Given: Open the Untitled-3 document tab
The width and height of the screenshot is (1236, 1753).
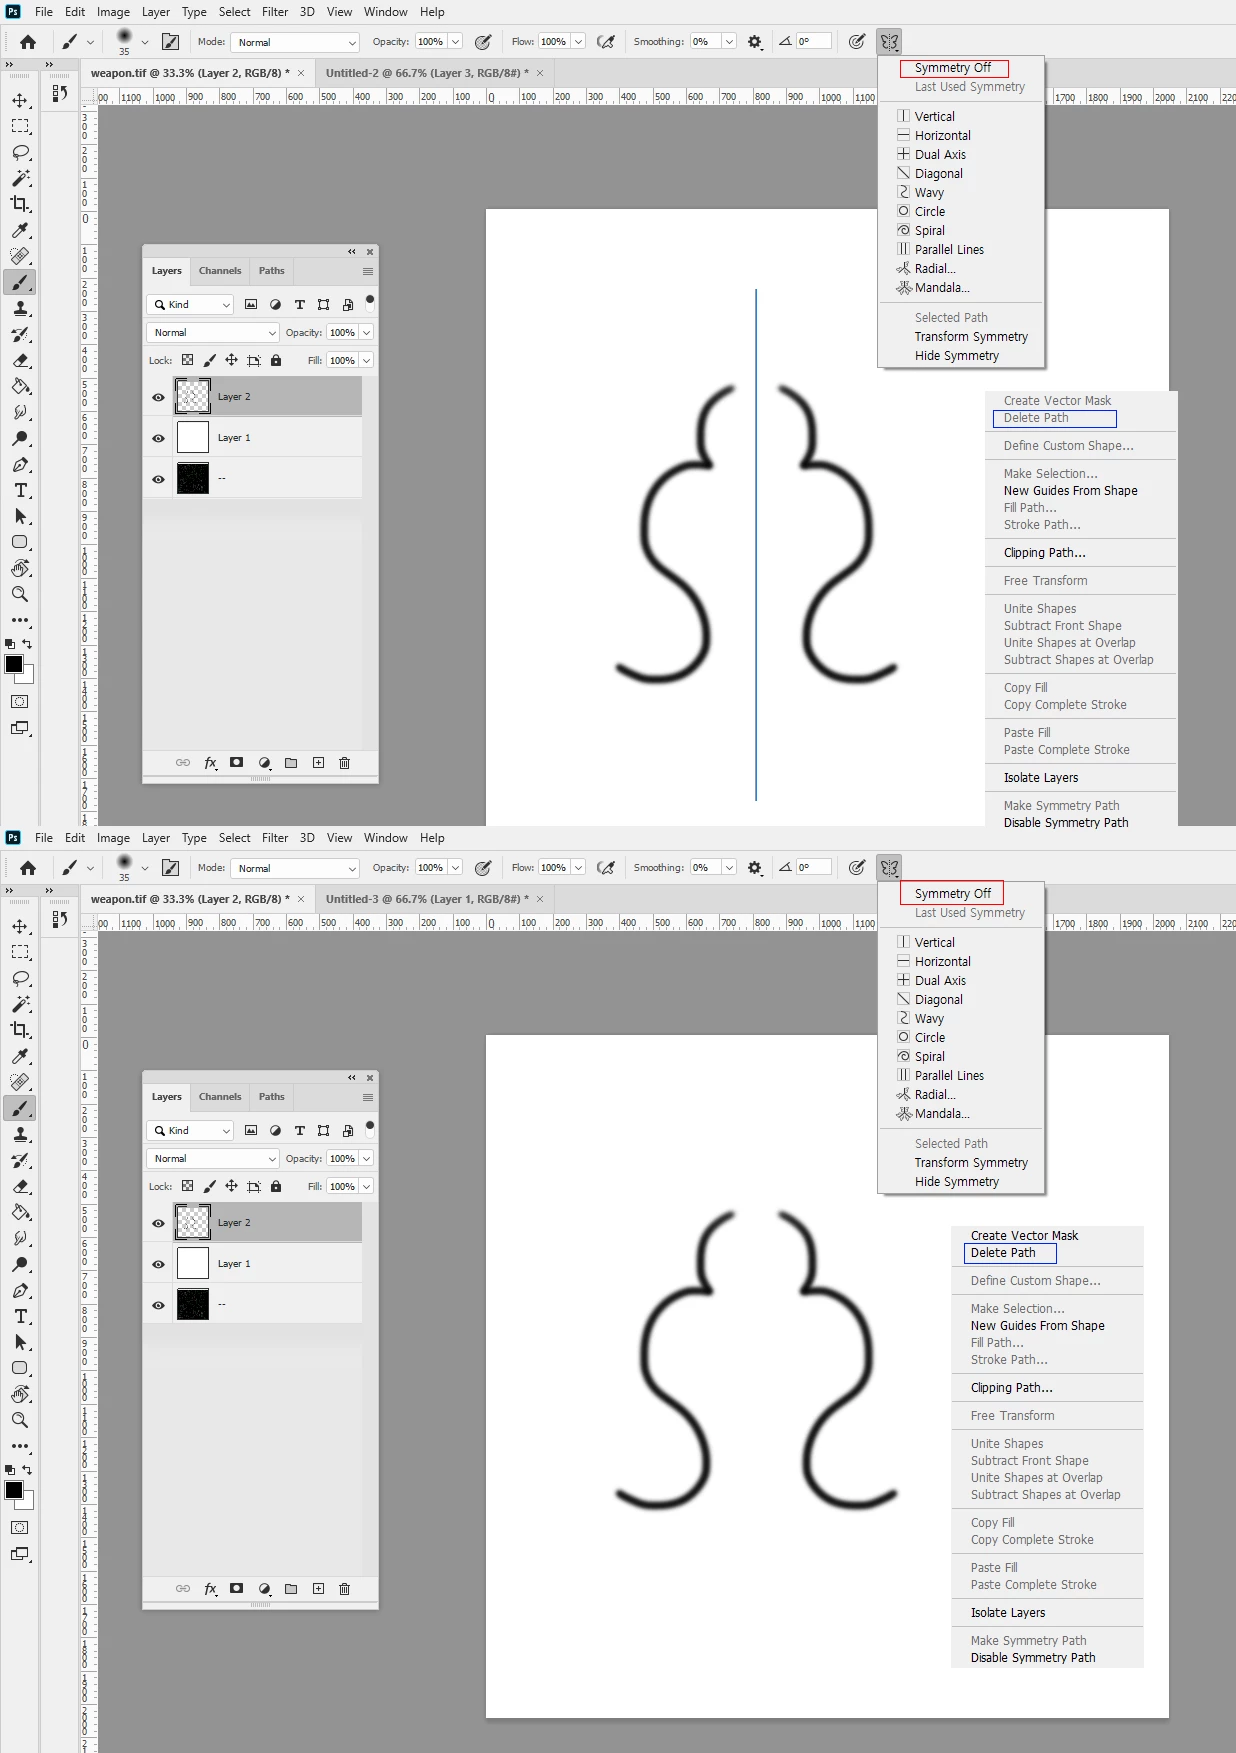Looking at the screenshot, I should point(435,899).
